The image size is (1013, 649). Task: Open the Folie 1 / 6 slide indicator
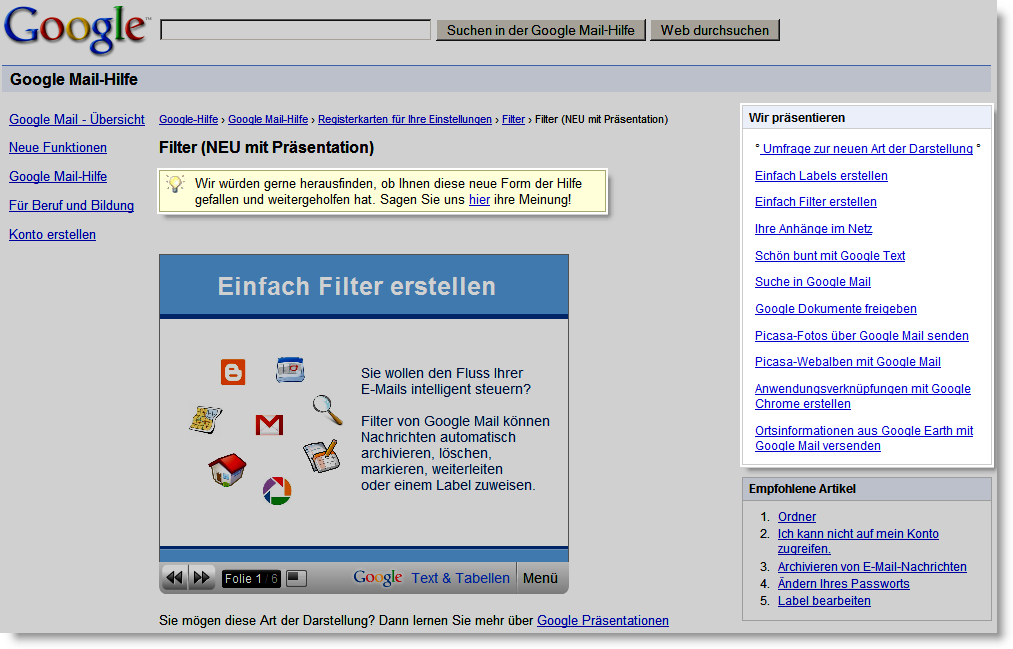251,579
